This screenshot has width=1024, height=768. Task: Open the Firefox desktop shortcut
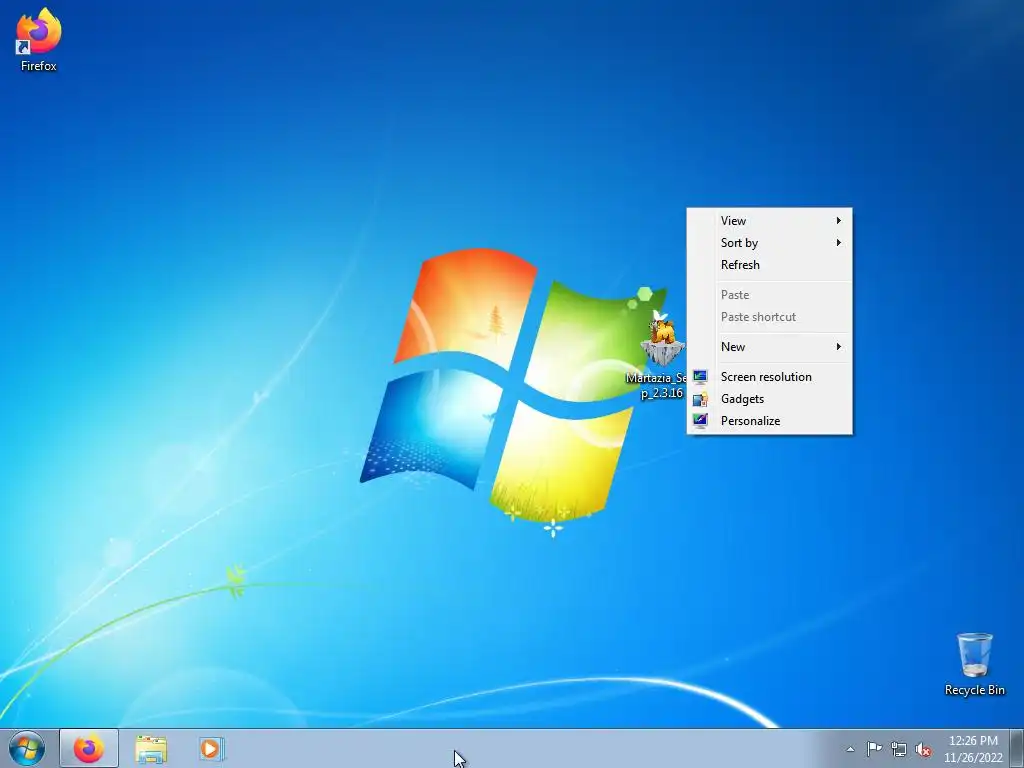point(39,39)
